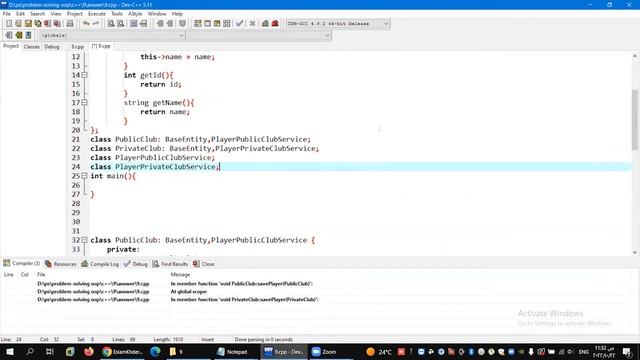Switch to the Debug sidebar tab
640x360 pixels.
pos(52,47)
